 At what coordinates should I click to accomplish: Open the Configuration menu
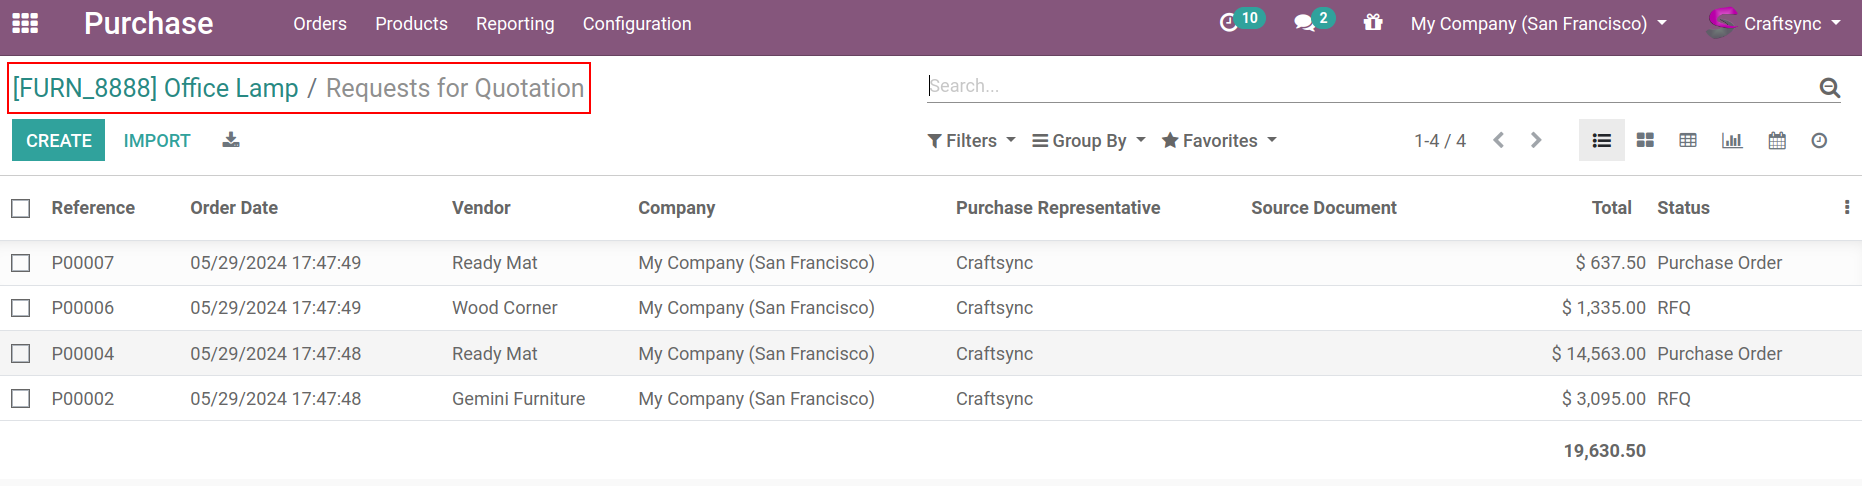click(637, 24)
